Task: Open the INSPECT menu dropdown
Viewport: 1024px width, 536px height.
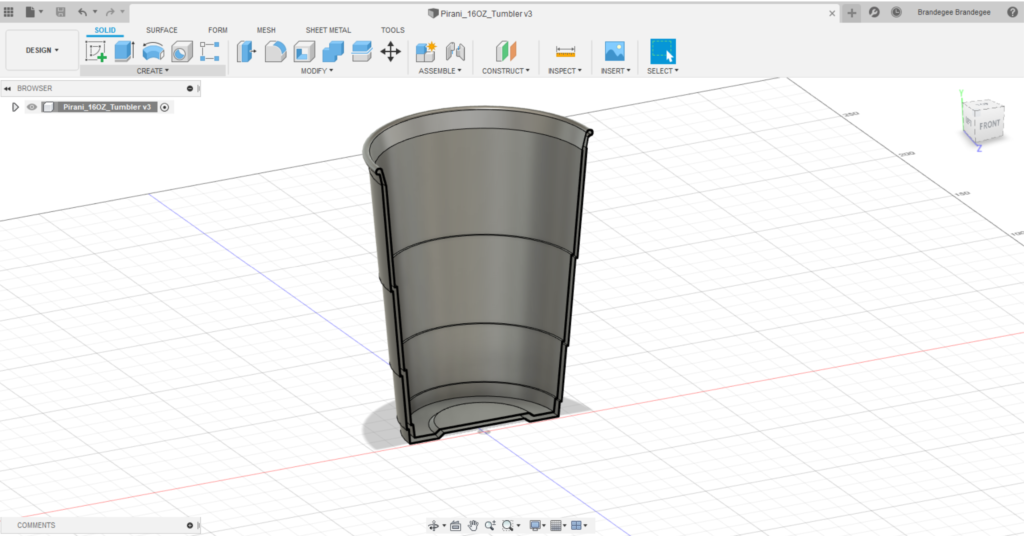Action: coord(565,71)
